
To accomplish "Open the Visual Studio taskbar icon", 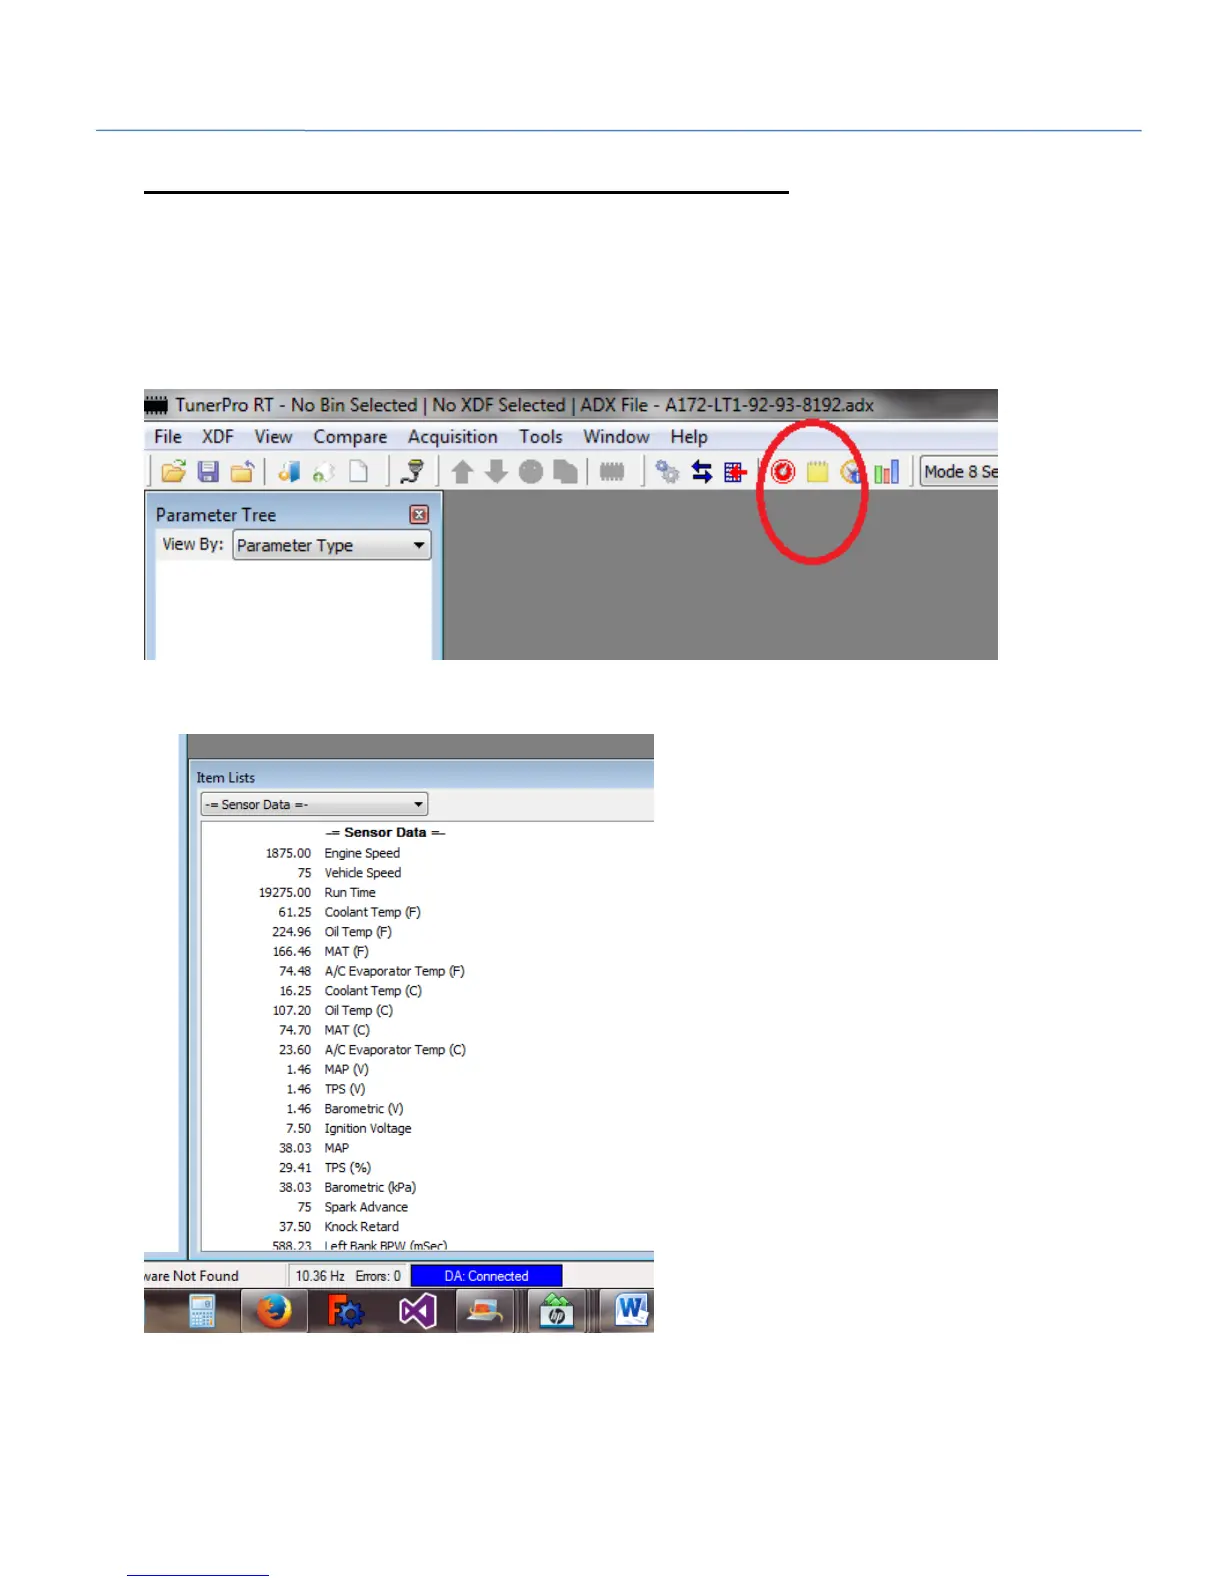I will tap(418, 1310).
